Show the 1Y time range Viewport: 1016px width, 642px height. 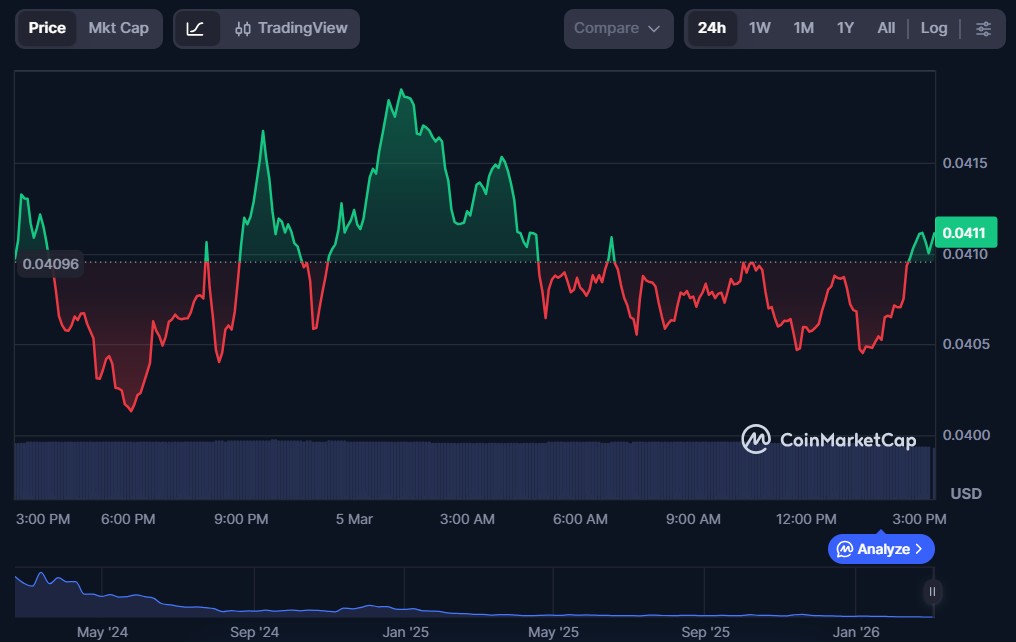click(845, 28)
